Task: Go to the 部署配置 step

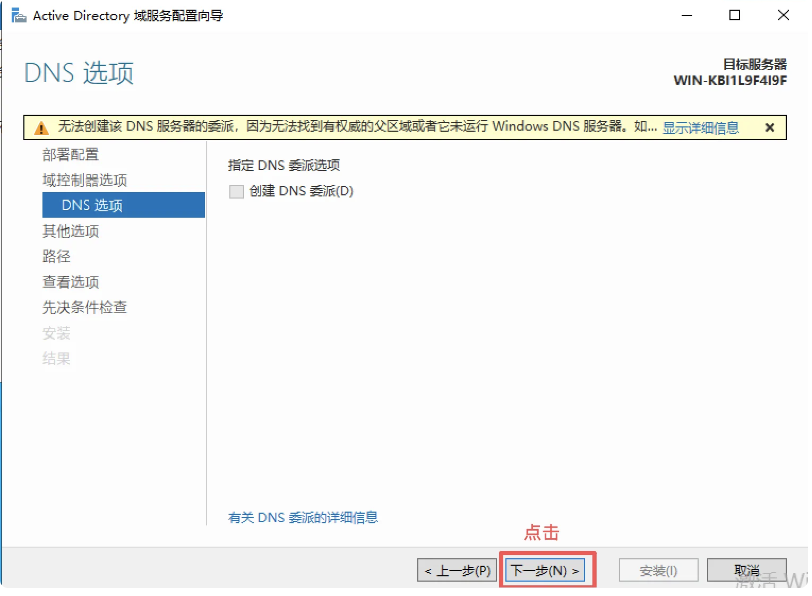Action: click(70, 154)
